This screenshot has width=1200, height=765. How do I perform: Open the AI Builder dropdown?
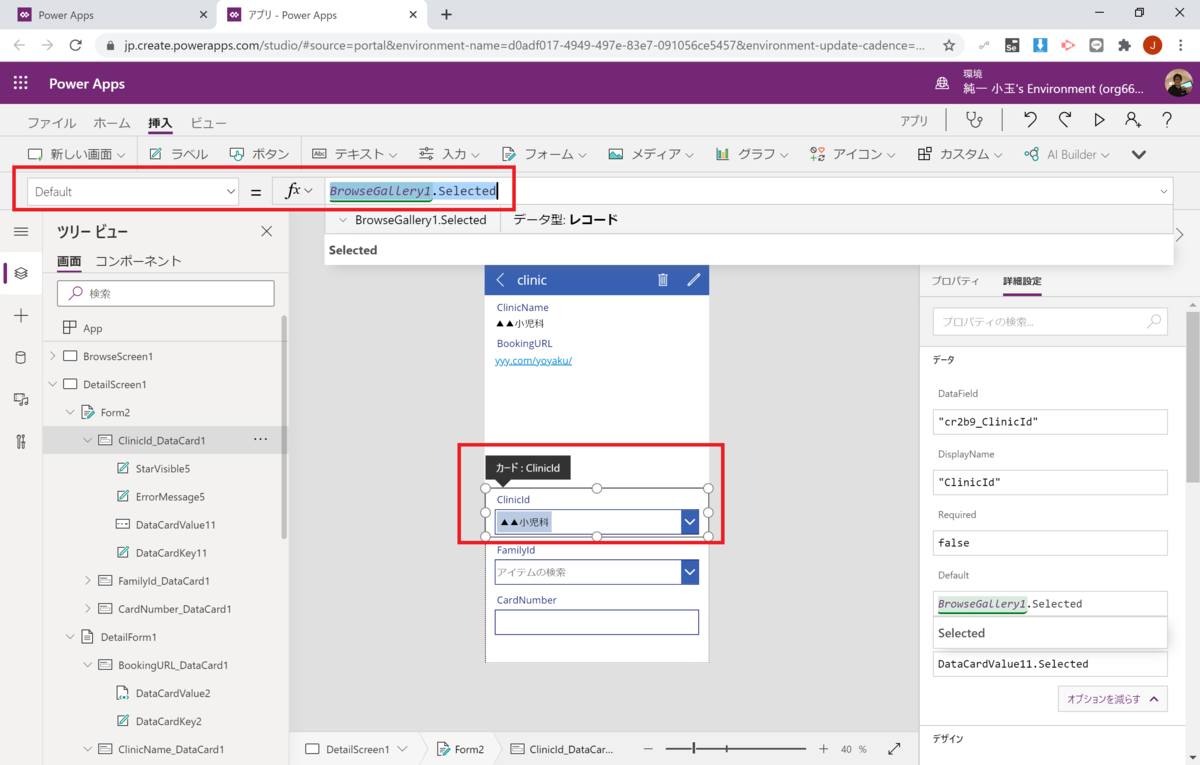(x=1067, y=154)
